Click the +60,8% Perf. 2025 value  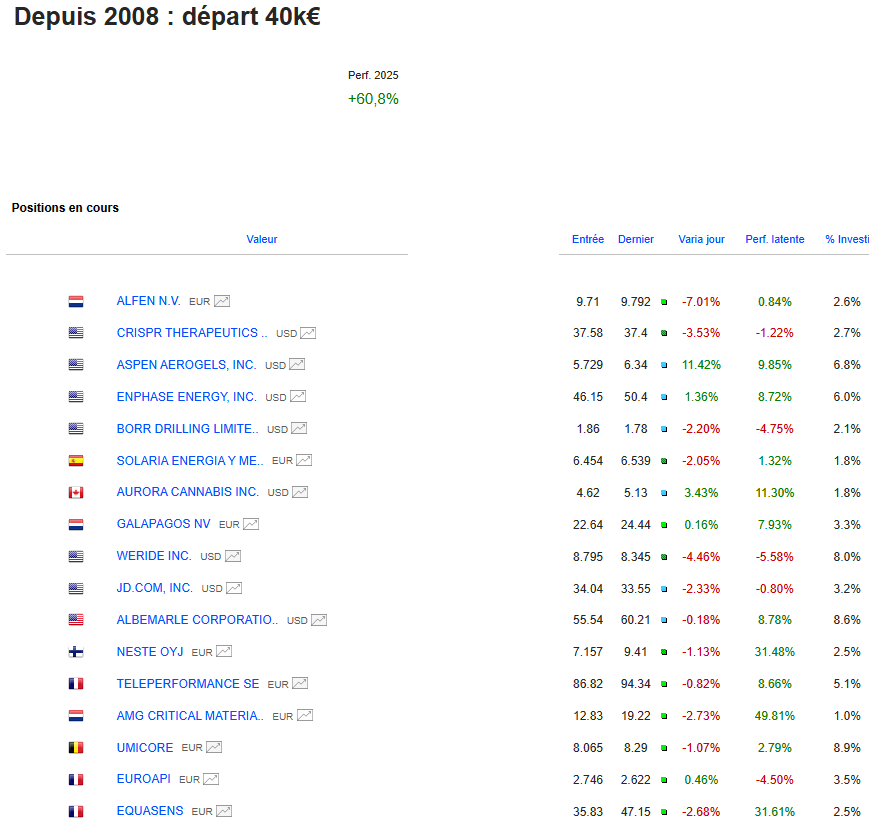(x=373, y=99)
